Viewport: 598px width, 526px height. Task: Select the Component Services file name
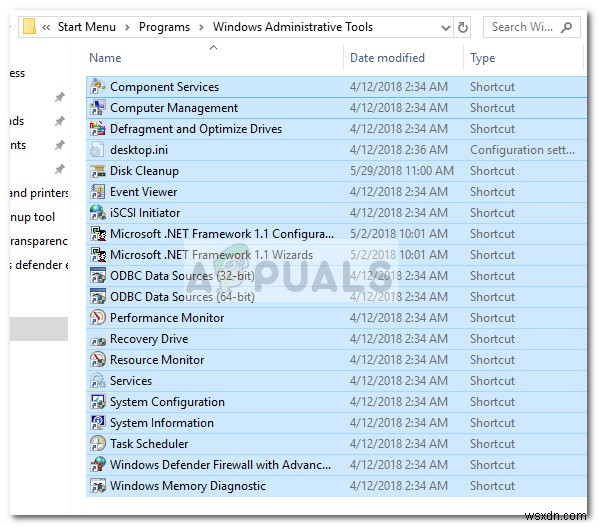point(164,87)
